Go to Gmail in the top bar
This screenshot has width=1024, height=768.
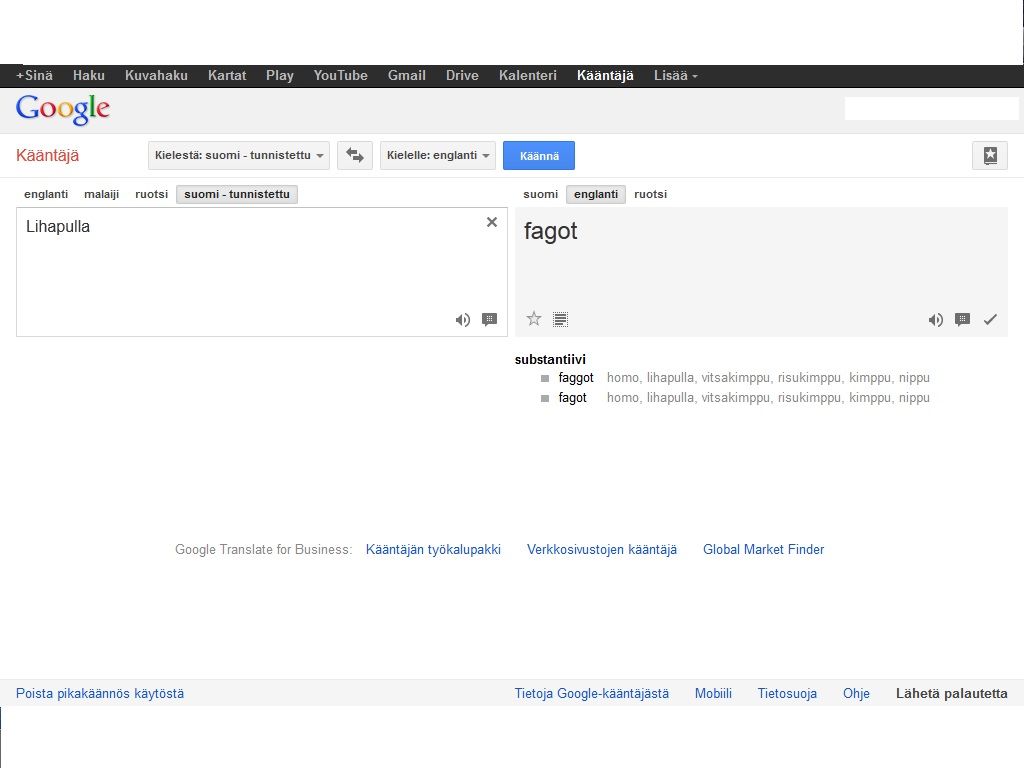(x=406, y=75)
